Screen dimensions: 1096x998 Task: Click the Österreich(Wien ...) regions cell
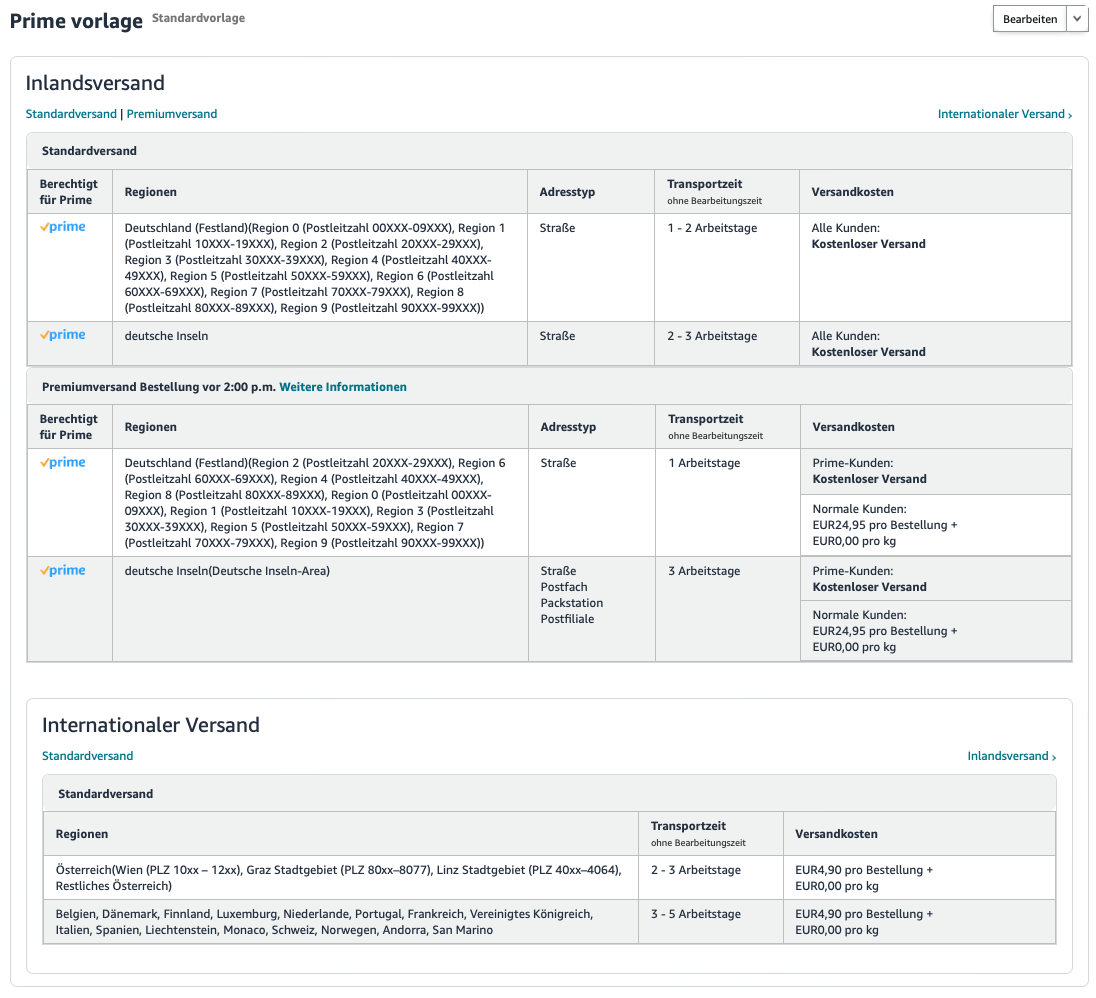click(341, 878)
